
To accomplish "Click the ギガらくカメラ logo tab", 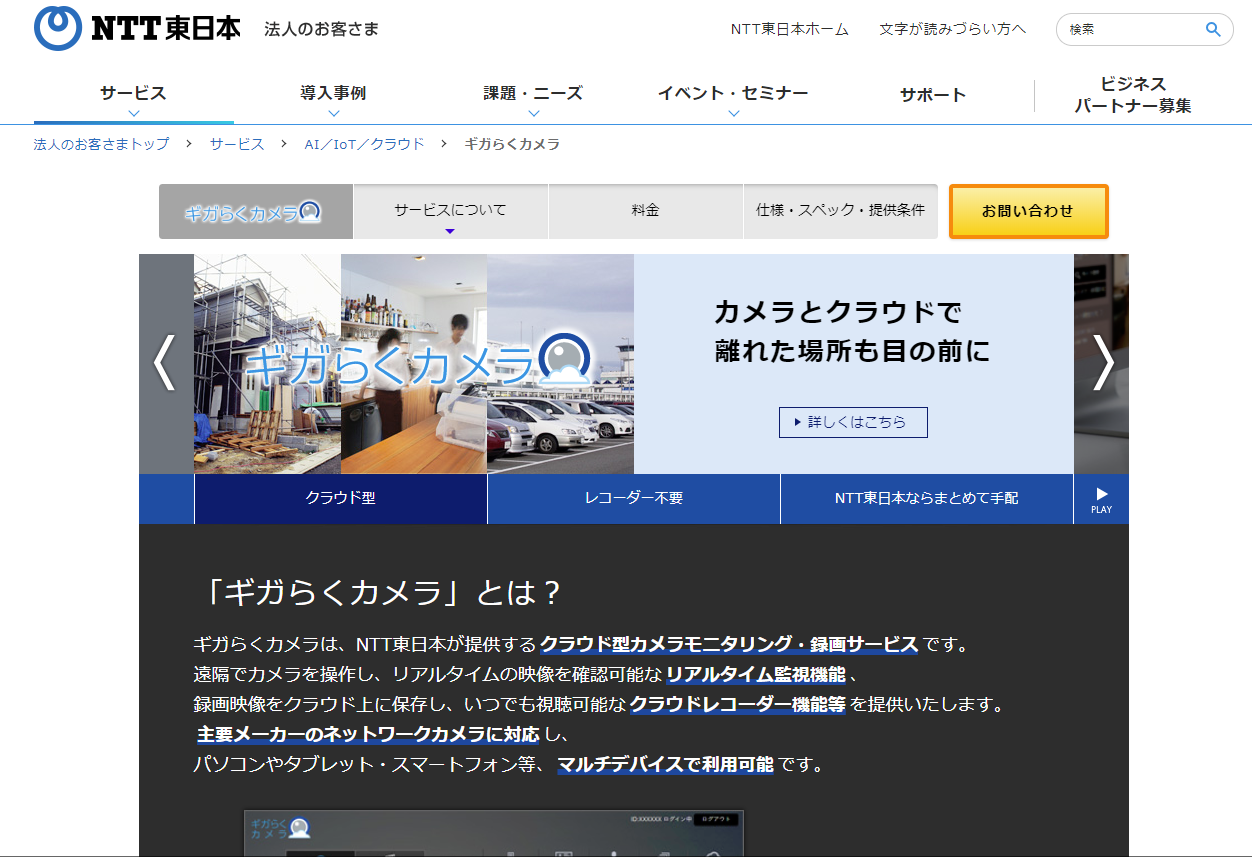I will tap(256, 211).
